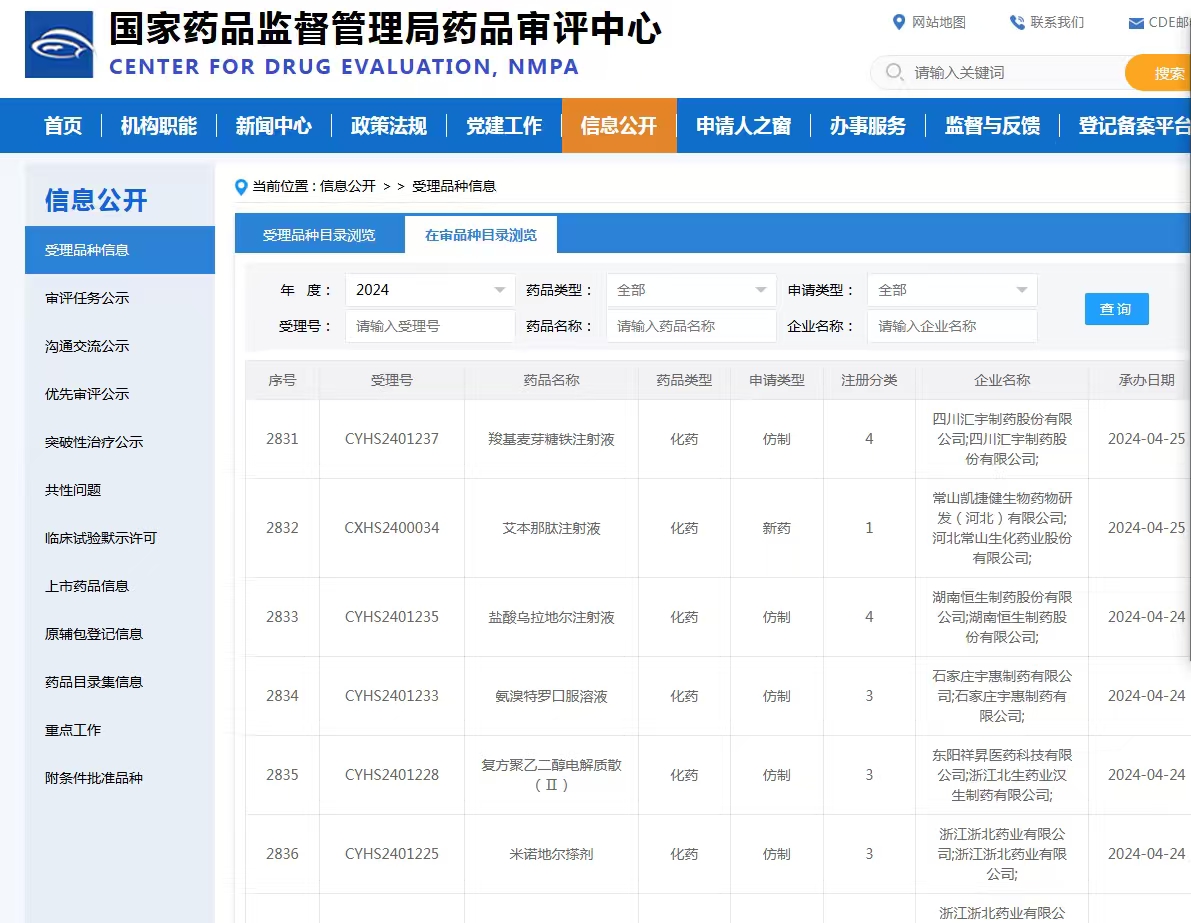Click the magnifier icon in search box
Screen dimensions: 1191x923
(x=893, y=73)
